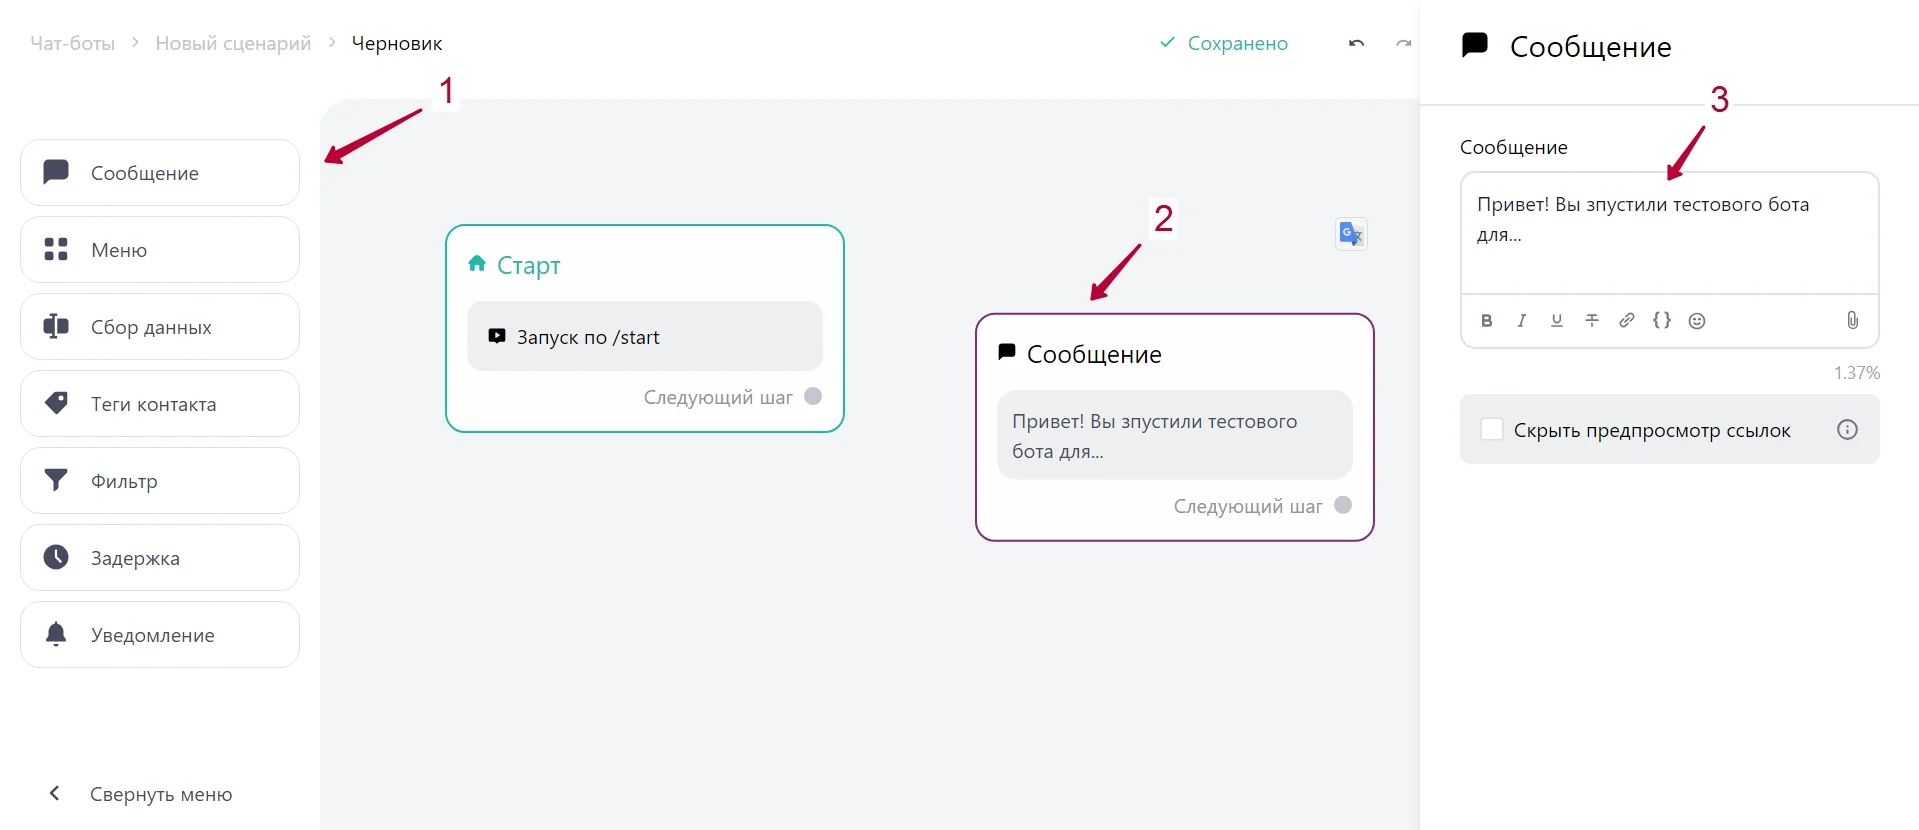This screenshot has width=1919, height=830.
Task: Click the Bold formatting icon
Action: click(1487, 321)
